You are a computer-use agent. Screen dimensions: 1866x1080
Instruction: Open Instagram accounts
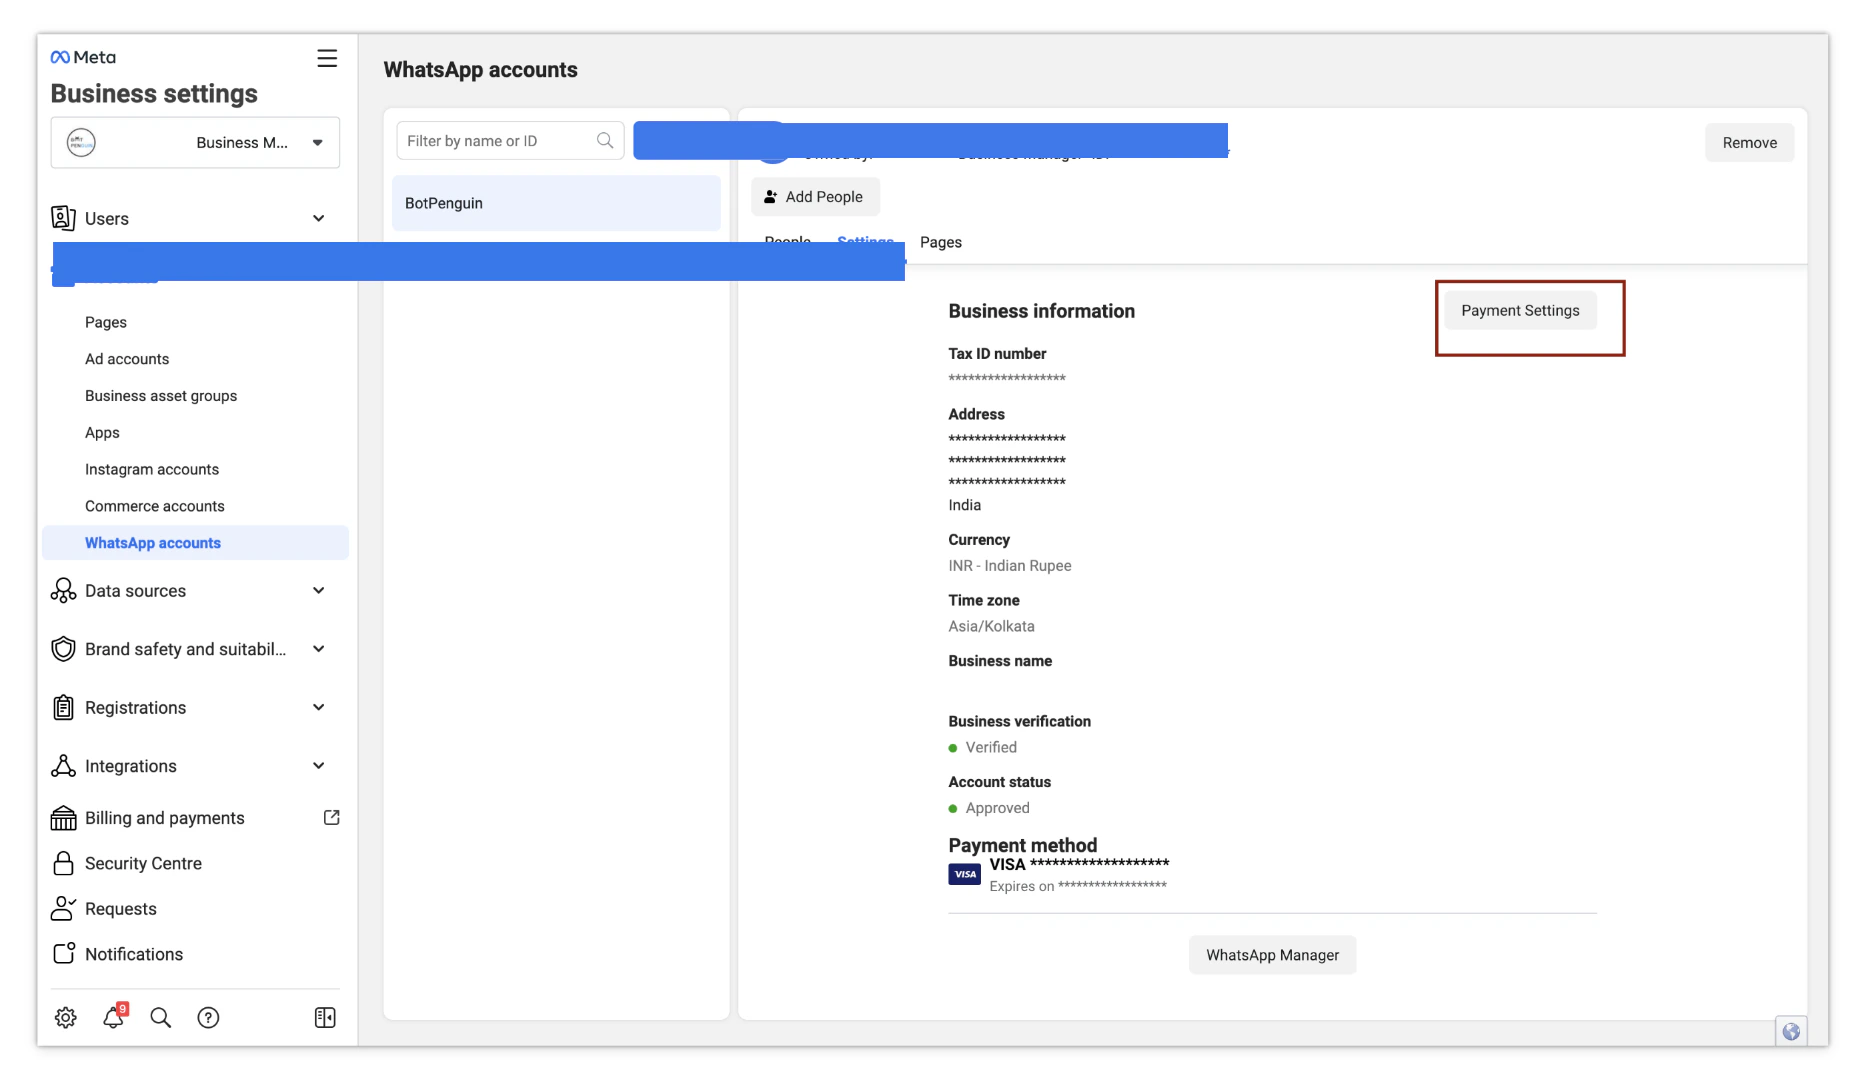point(152,469)
